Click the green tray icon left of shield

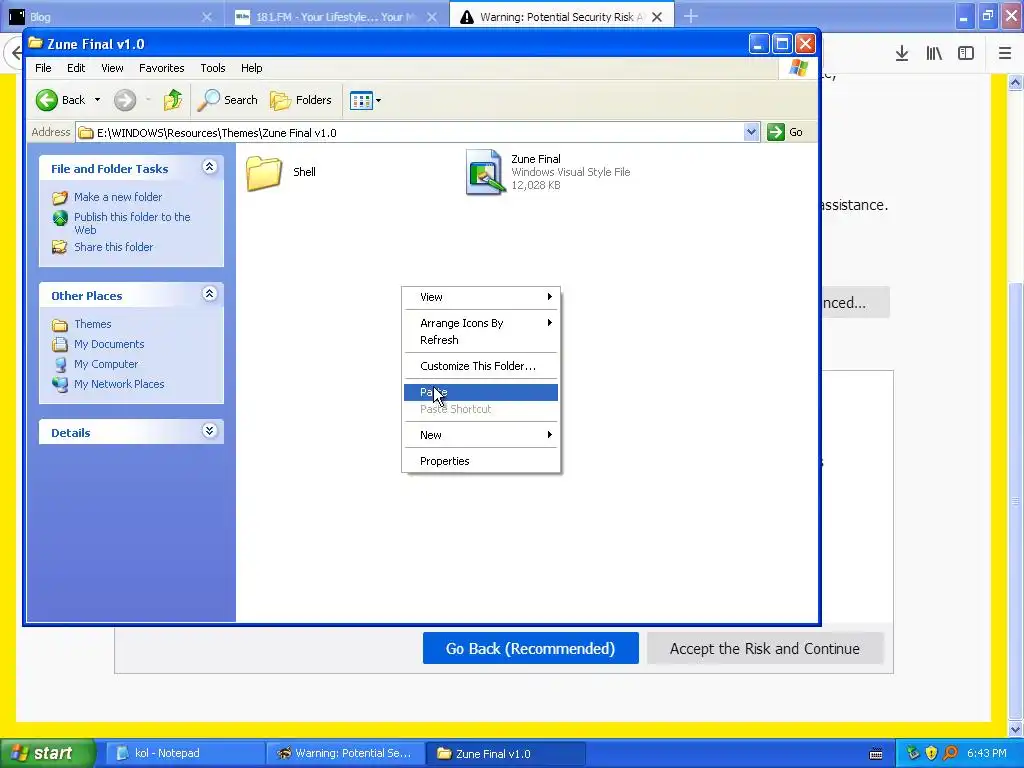[x=913, y=754]
